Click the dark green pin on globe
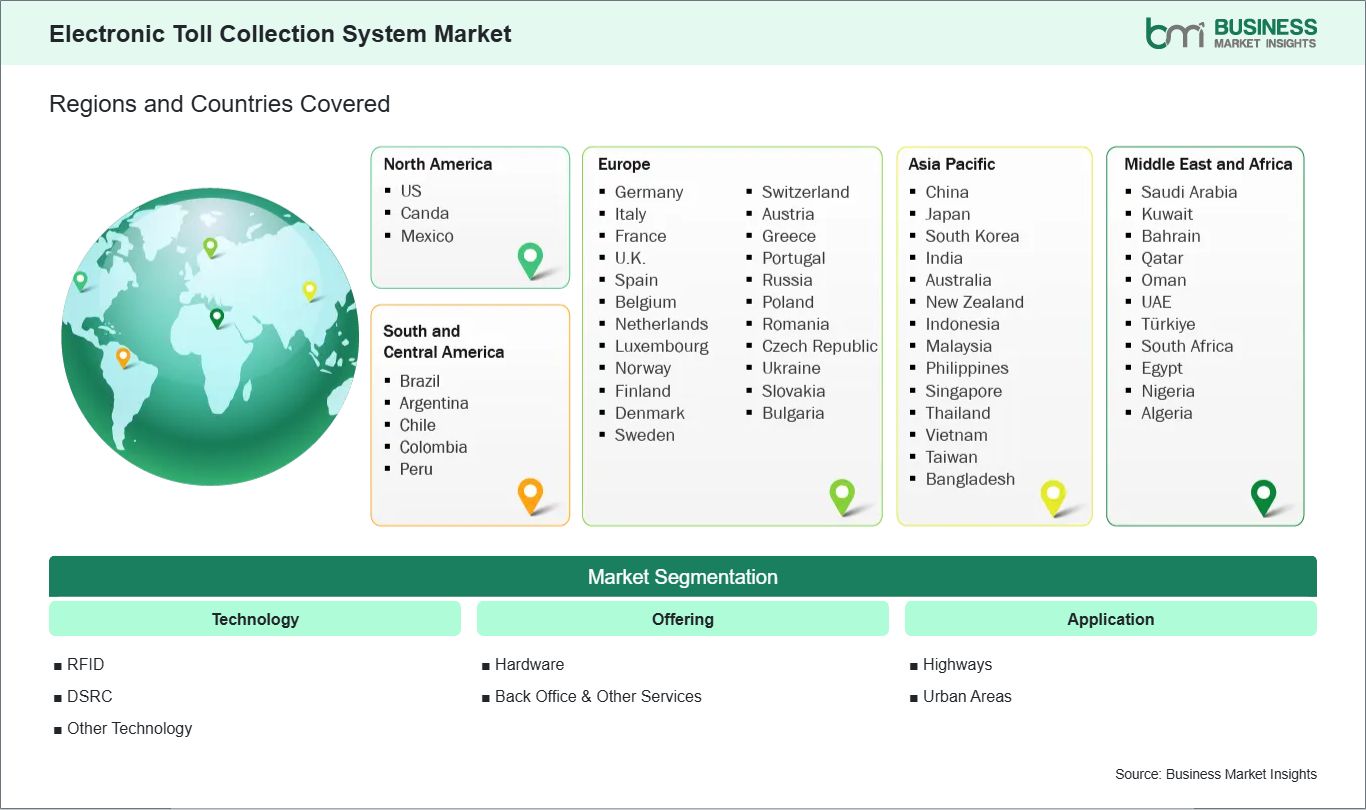The height and width of the screenshot is (810, 1366). point(217,318)
